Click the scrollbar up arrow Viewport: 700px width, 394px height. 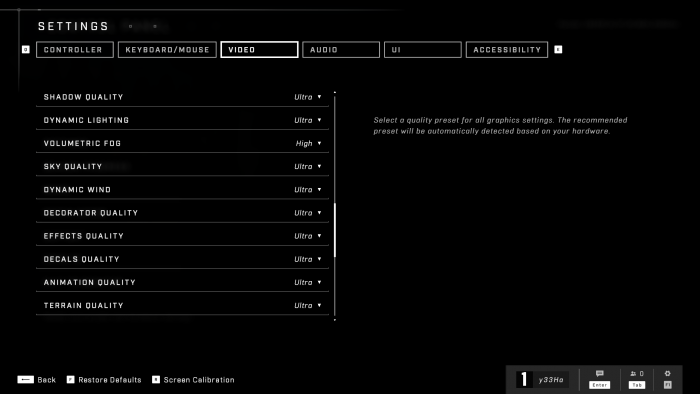point(335,92)
